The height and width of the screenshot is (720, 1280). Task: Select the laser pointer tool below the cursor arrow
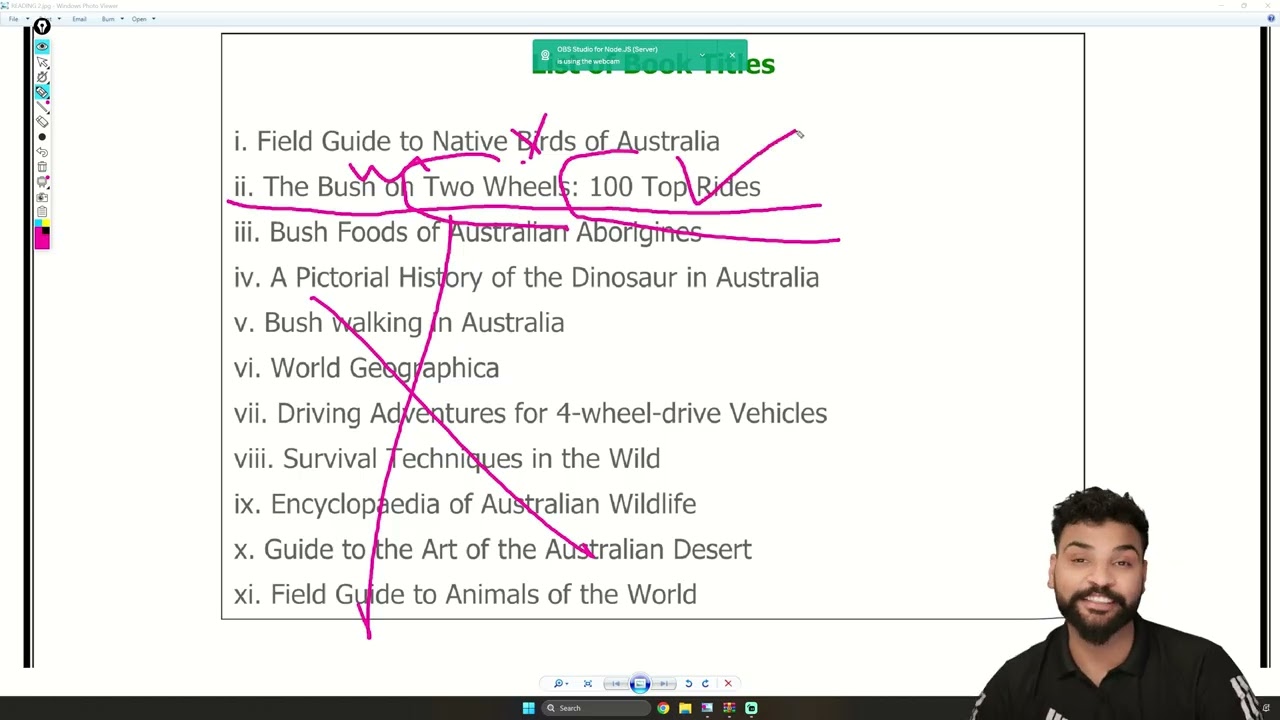[x=42, y=77]
